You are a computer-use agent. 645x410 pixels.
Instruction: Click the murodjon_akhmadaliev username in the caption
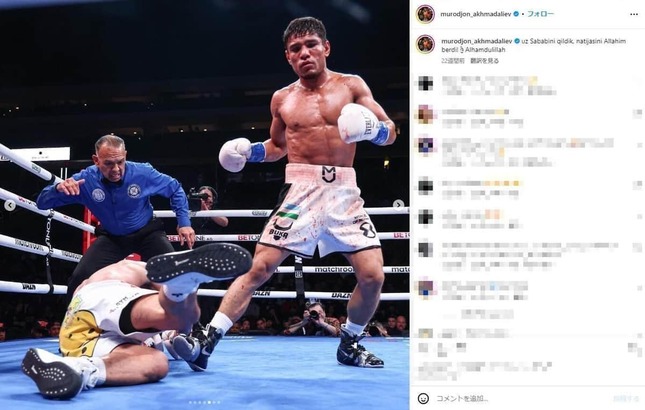(476, 41)
